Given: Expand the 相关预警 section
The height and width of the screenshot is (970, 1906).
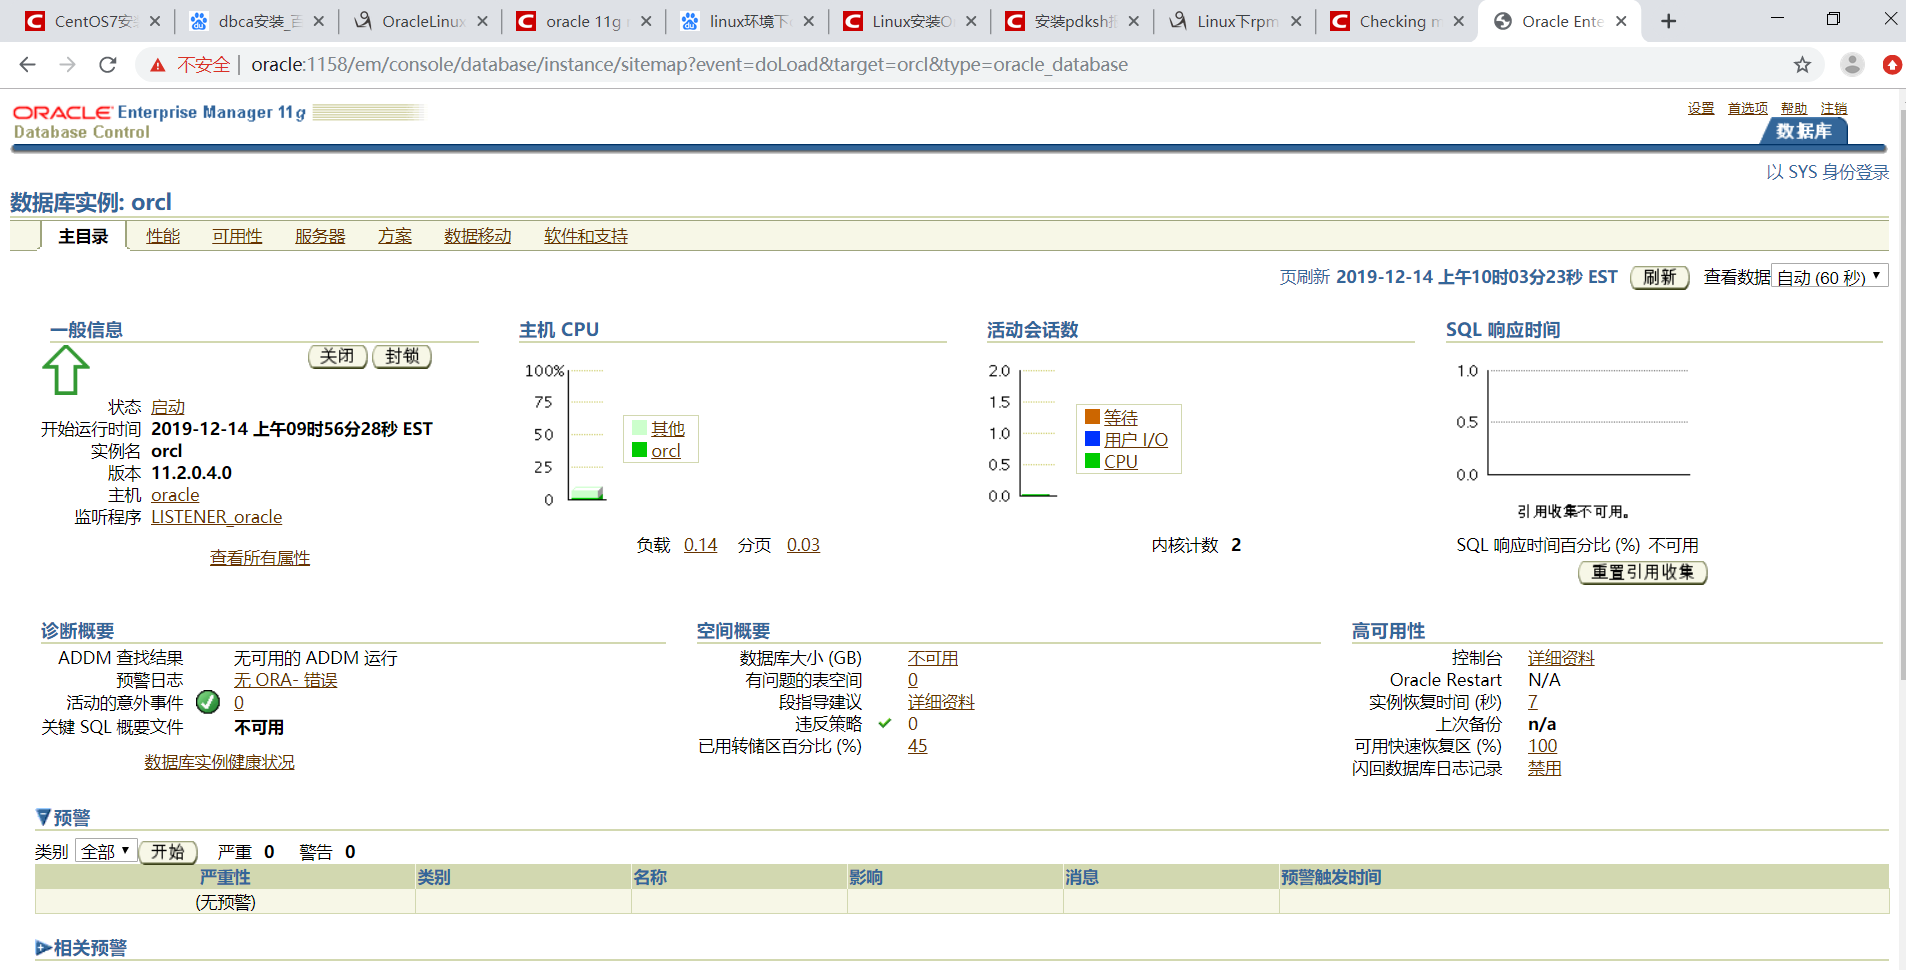Looking at the screenshot, I should (x=43, y=947).
